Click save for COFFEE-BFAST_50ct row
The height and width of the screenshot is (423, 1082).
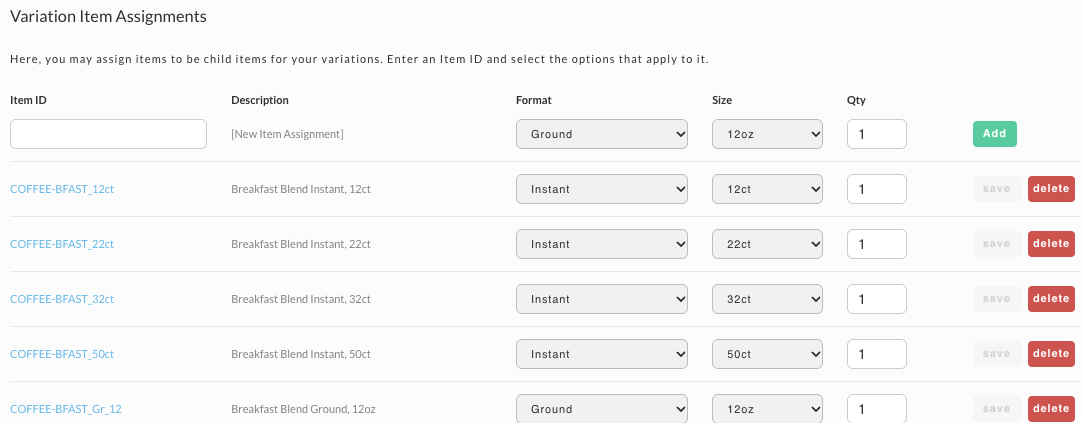(x=996, y=355)
